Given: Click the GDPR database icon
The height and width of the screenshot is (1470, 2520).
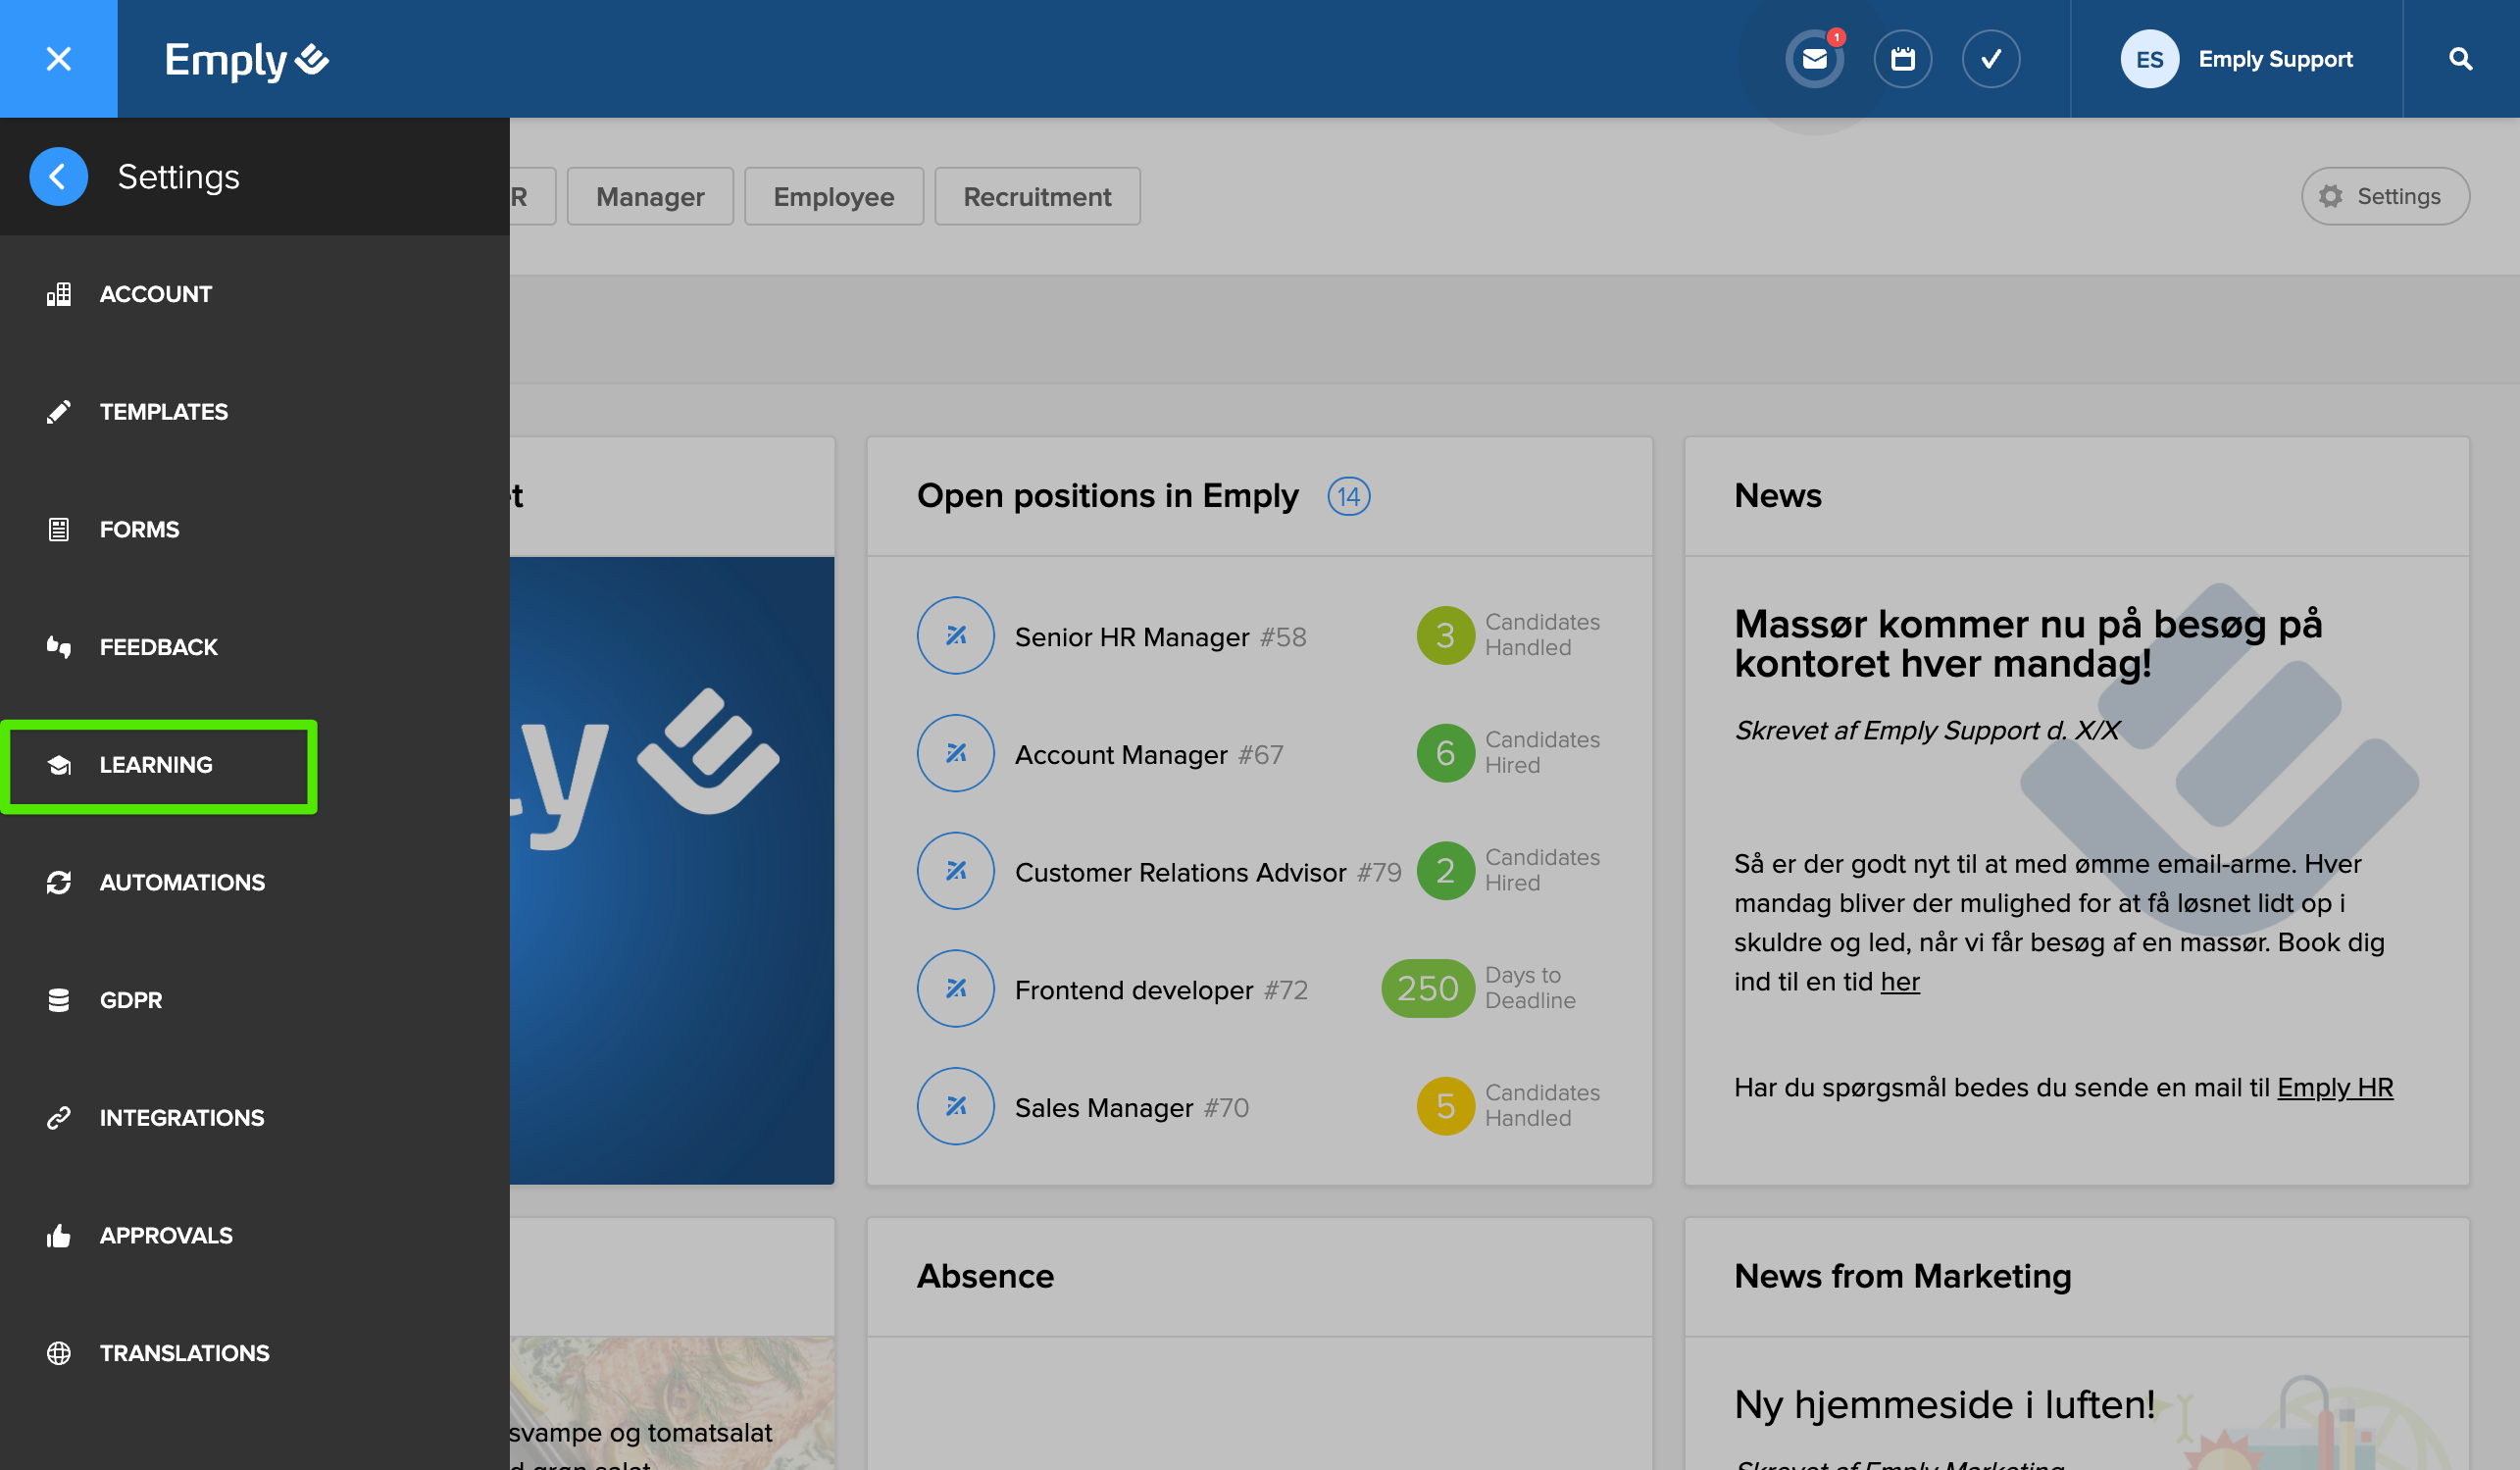Looking at the screenshot, I should (x=59, y=1000).
